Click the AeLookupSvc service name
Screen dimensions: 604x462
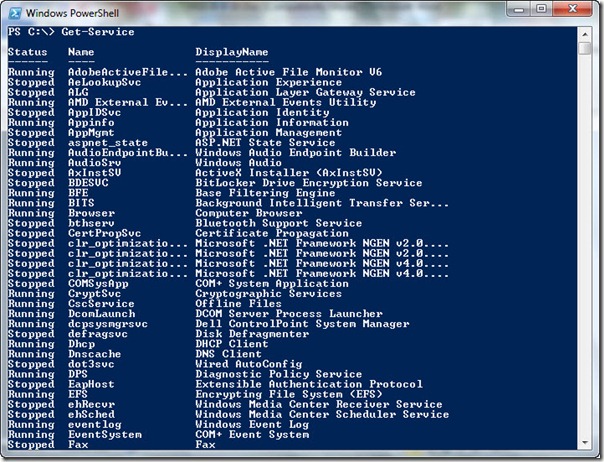pos(104,82)
